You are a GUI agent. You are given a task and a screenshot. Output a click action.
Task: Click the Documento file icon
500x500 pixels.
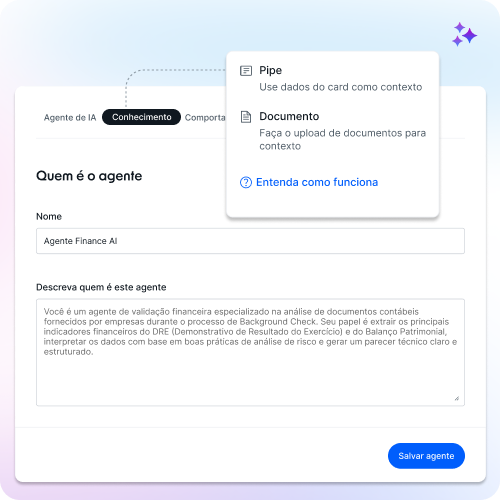(246, 117)
